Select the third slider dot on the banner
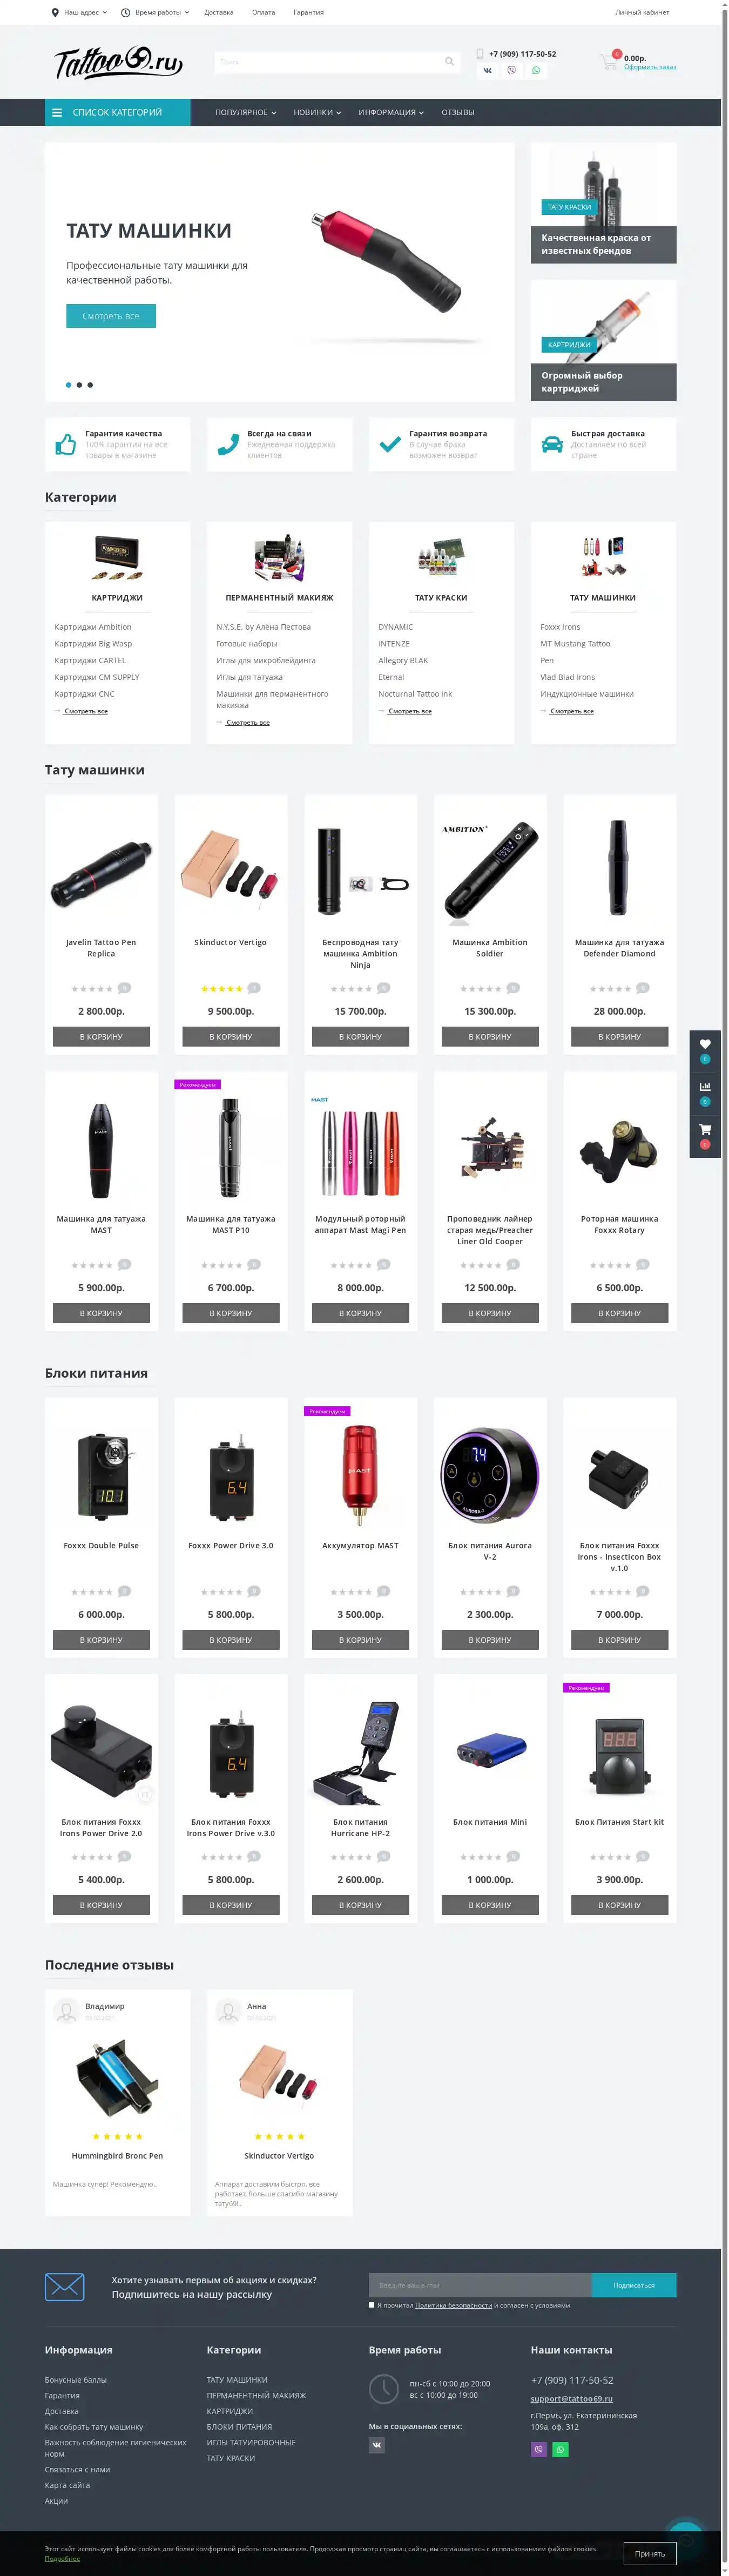 point(90,385)
